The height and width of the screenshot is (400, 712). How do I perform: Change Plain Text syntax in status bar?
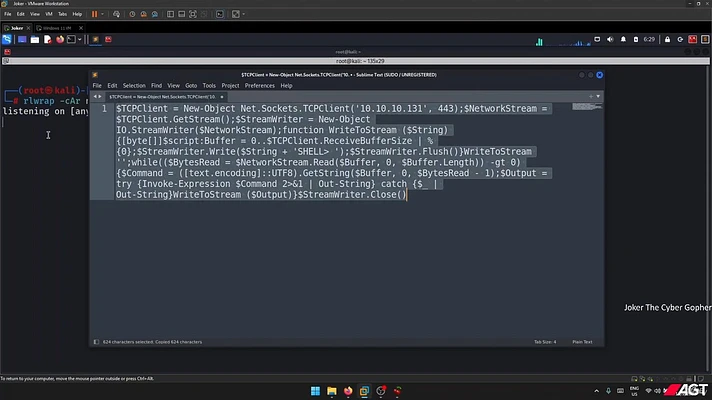(x=582, y=342)
